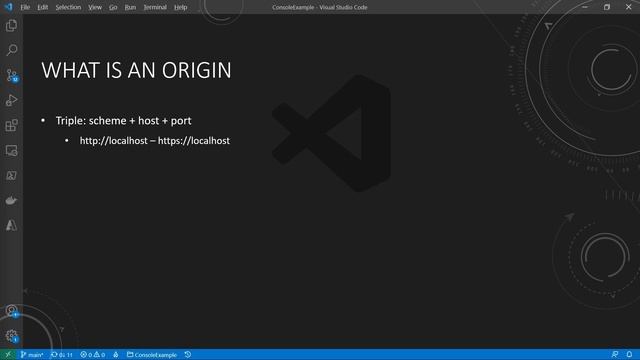This screenshot has width=640, height=360.
Task: Open the Help menu
Action: 180,7
